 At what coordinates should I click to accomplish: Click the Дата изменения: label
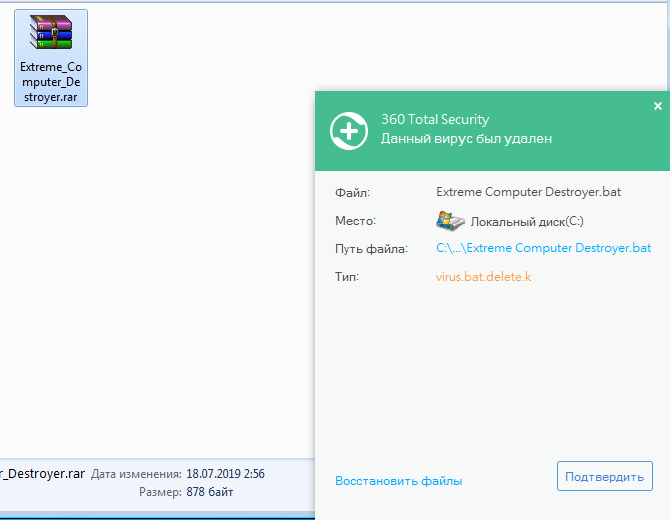point(136,474)
